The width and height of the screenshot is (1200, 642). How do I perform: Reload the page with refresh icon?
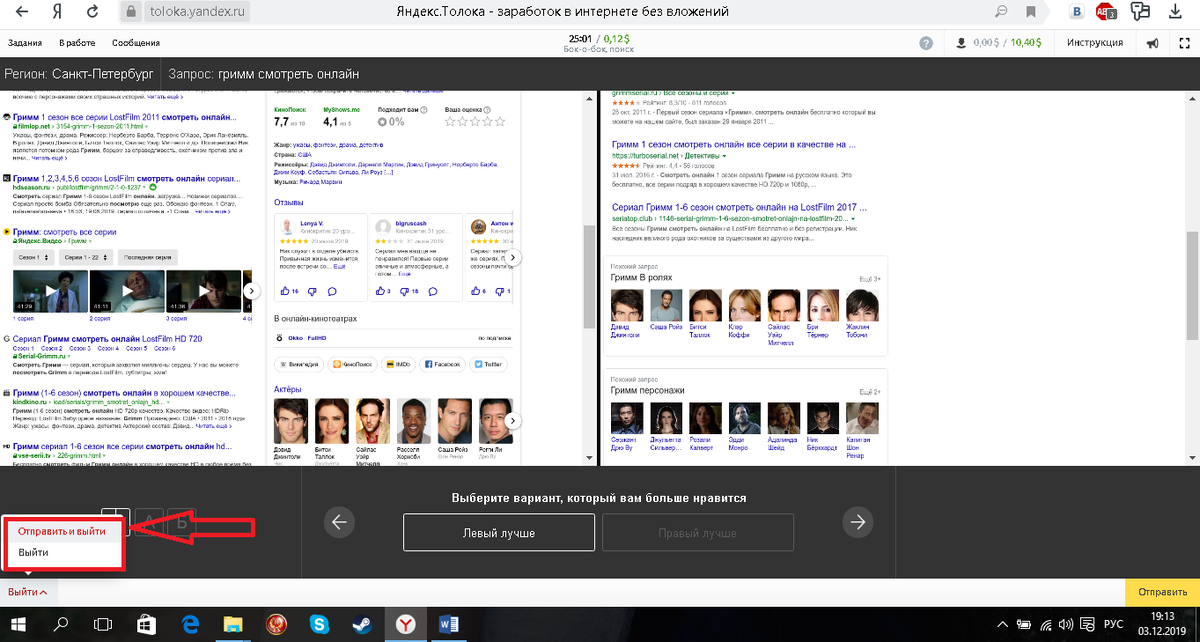pyautogui.click(x=93, y=12)
